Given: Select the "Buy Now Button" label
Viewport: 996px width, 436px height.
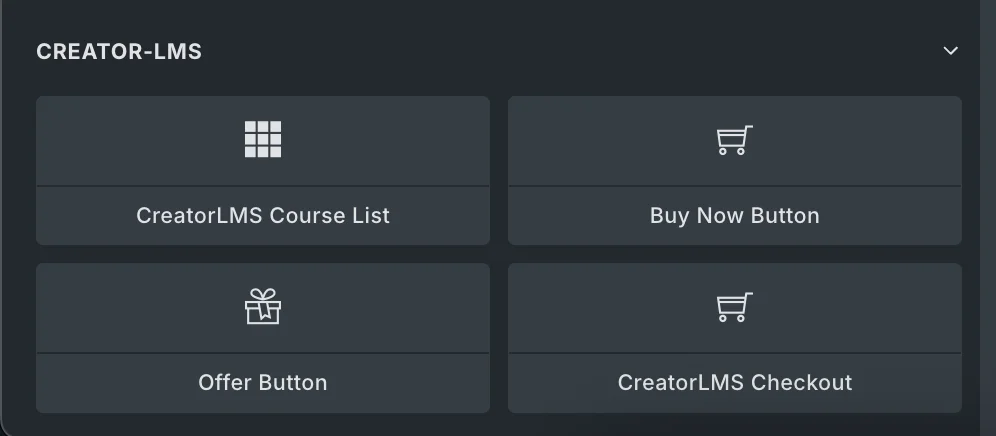Looking at the screenshot, I should click(734, 216).
